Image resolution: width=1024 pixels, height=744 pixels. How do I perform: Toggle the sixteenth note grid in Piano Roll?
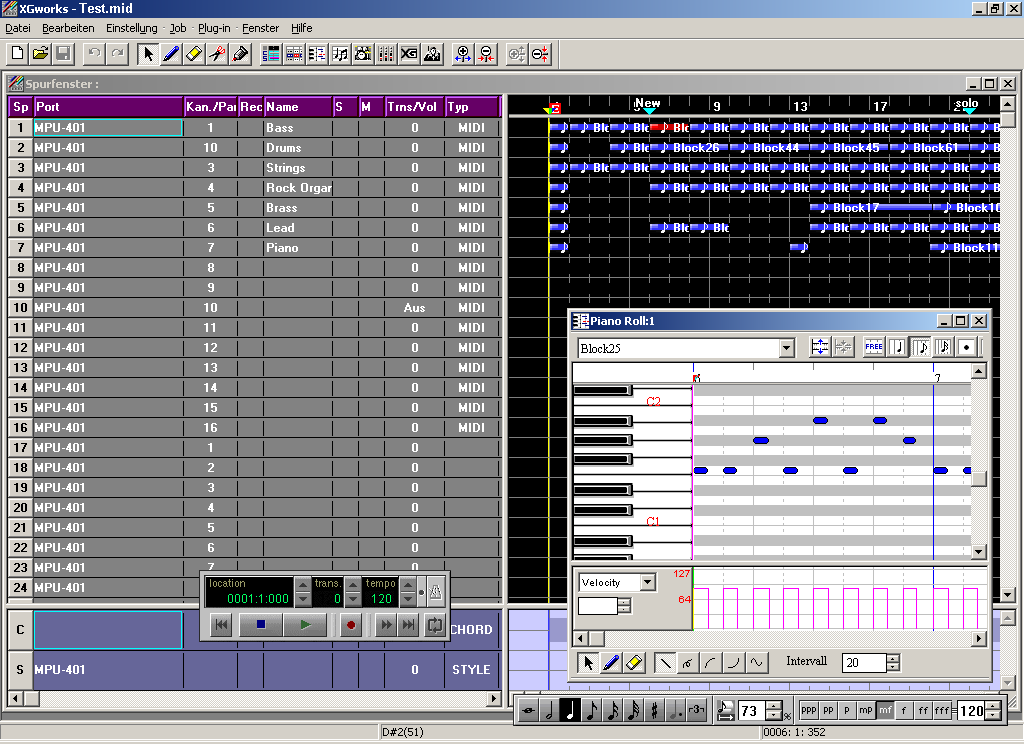click(944, 348)
